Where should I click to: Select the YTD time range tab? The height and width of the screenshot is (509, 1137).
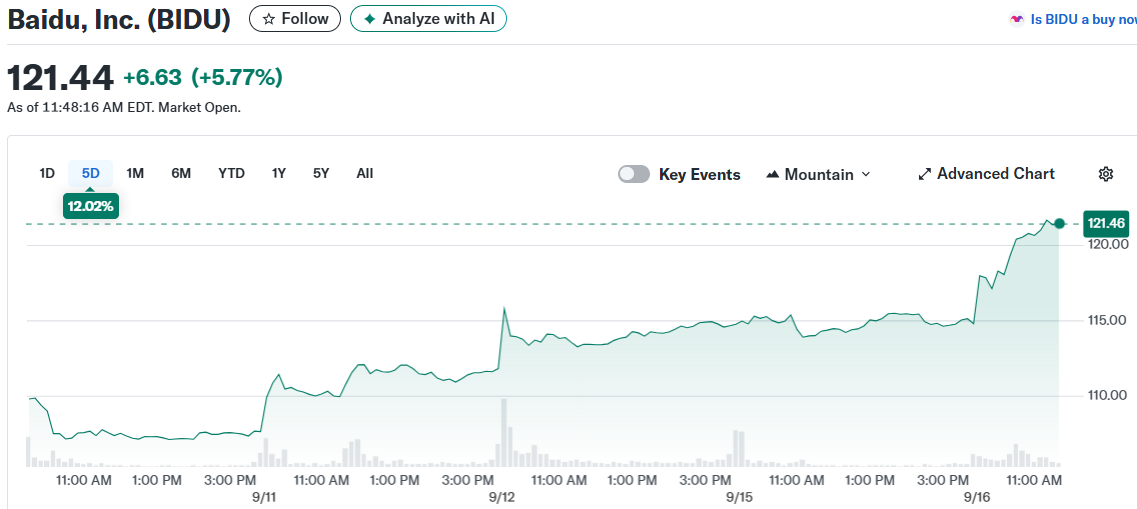[231, 173]
